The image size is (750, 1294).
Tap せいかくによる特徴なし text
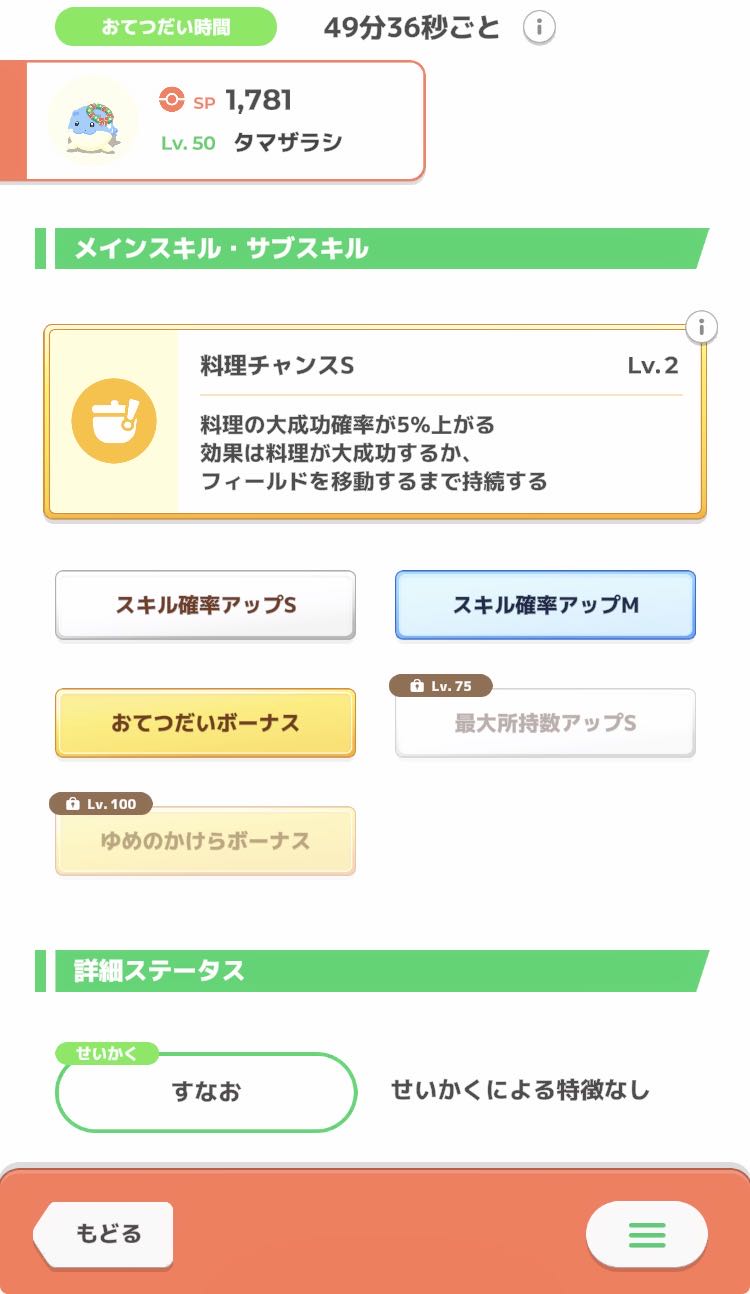[520, 1090]
